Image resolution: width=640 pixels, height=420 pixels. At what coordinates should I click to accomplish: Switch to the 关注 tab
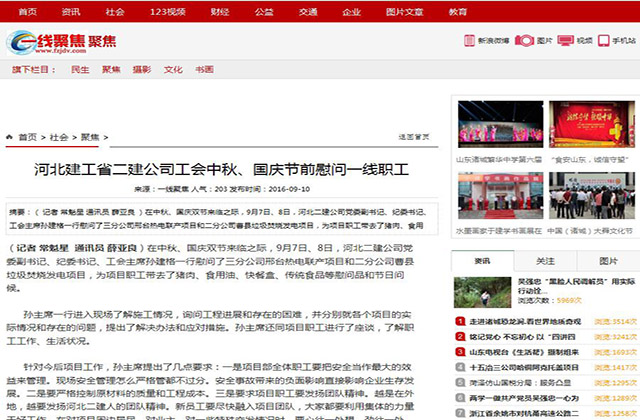(545, 260)
